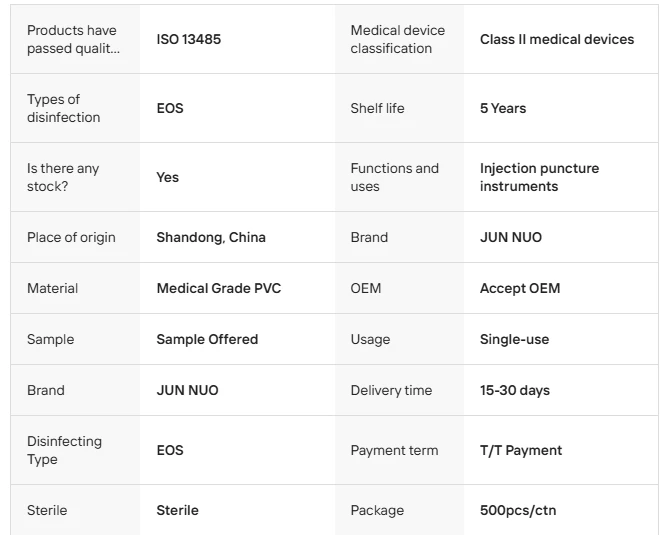Select the 'T/T Payment' value
Screen dimensions: 663x535
point(521,450)
